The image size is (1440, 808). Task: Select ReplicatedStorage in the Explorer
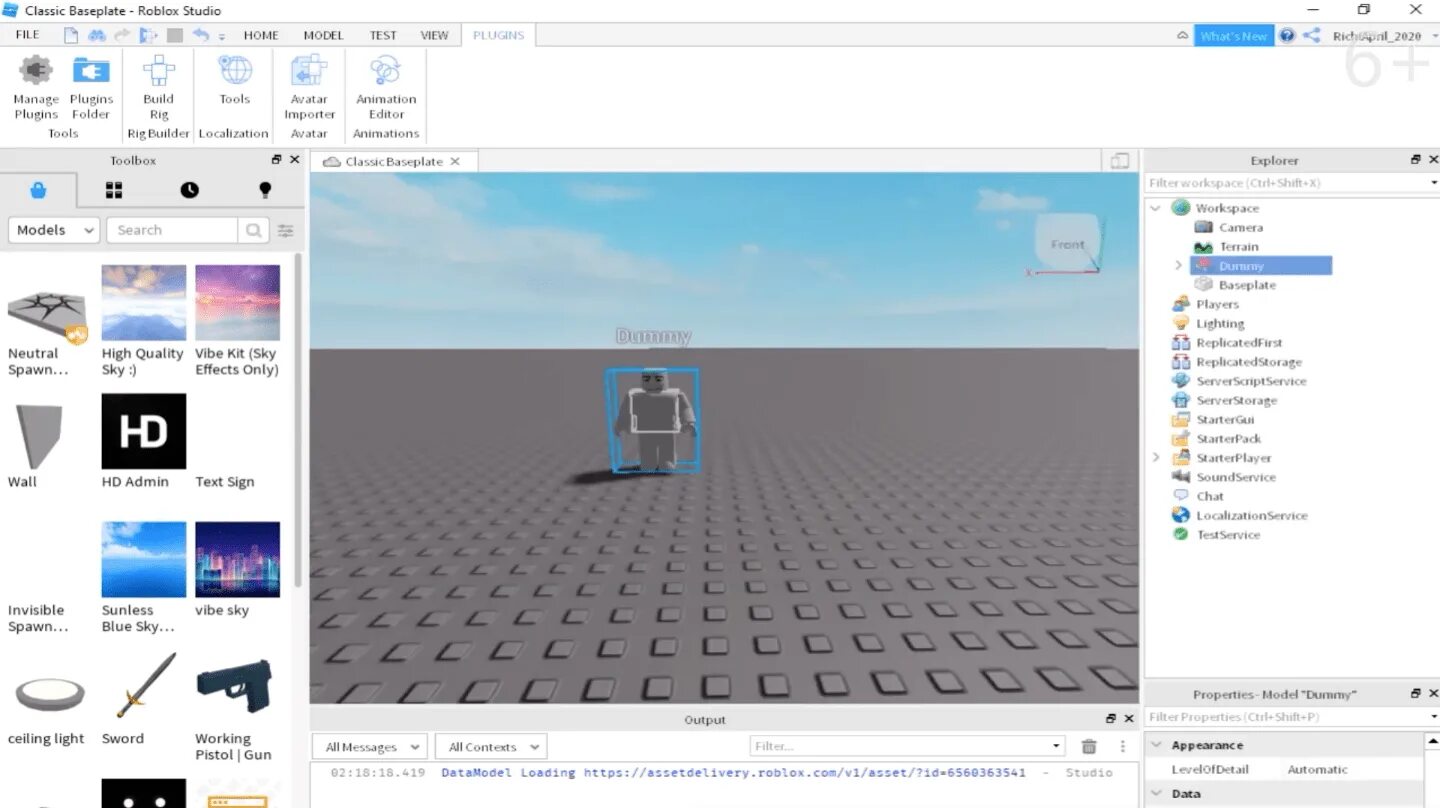(1249, 362)
